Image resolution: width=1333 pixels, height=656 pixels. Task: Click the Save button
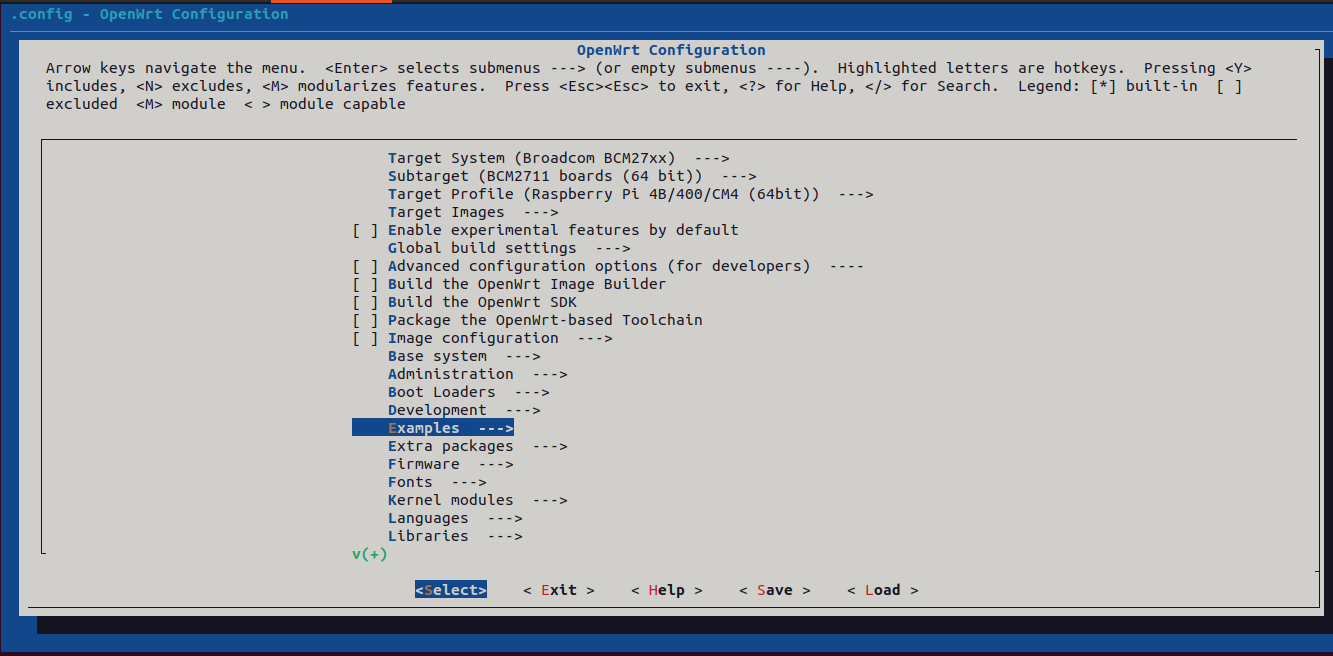(x=774, y=590)
